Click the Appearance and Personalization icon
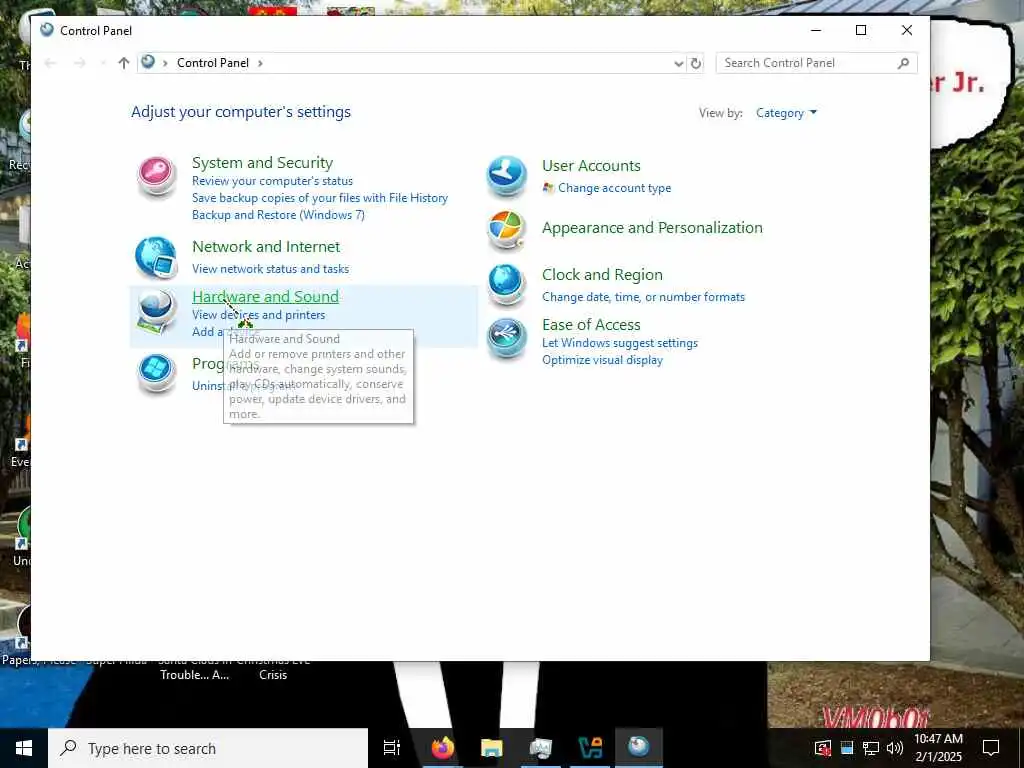 pos(507,230)
